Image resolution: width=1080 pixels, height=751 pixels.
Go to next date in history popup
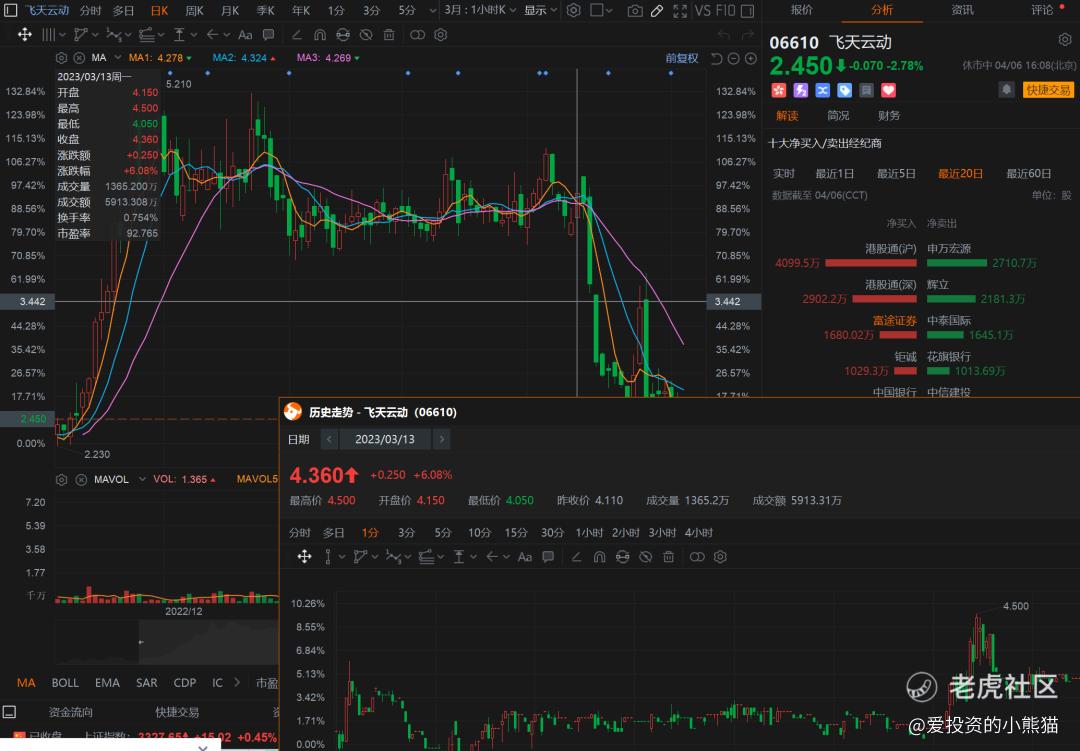click(442, 439)
